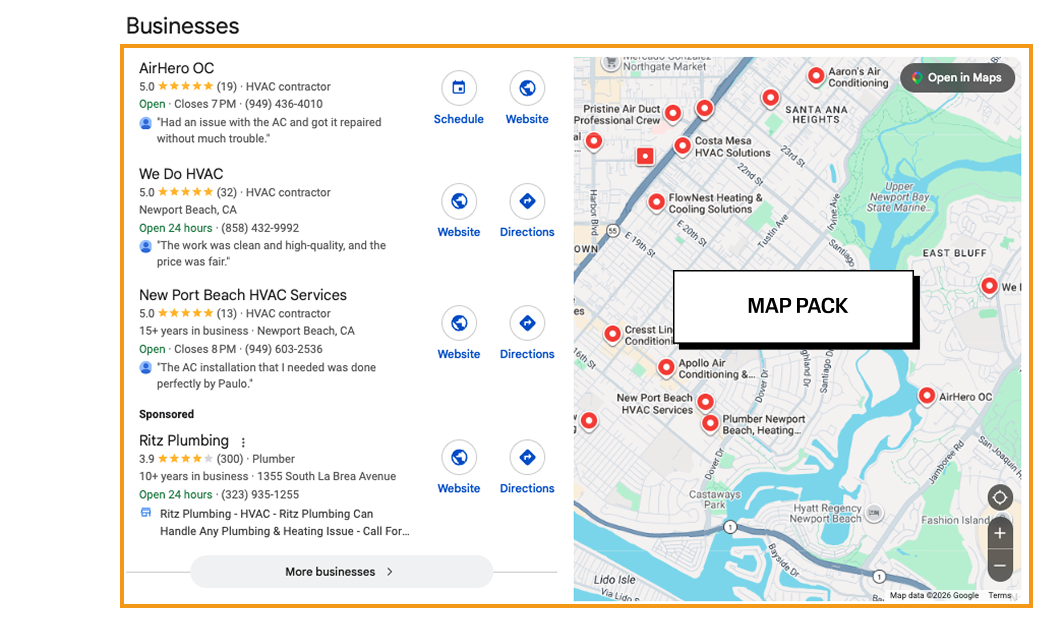Get Directions to Ritz Plumbing
This screenshot has height=622, width=1063.
point(527,457)
